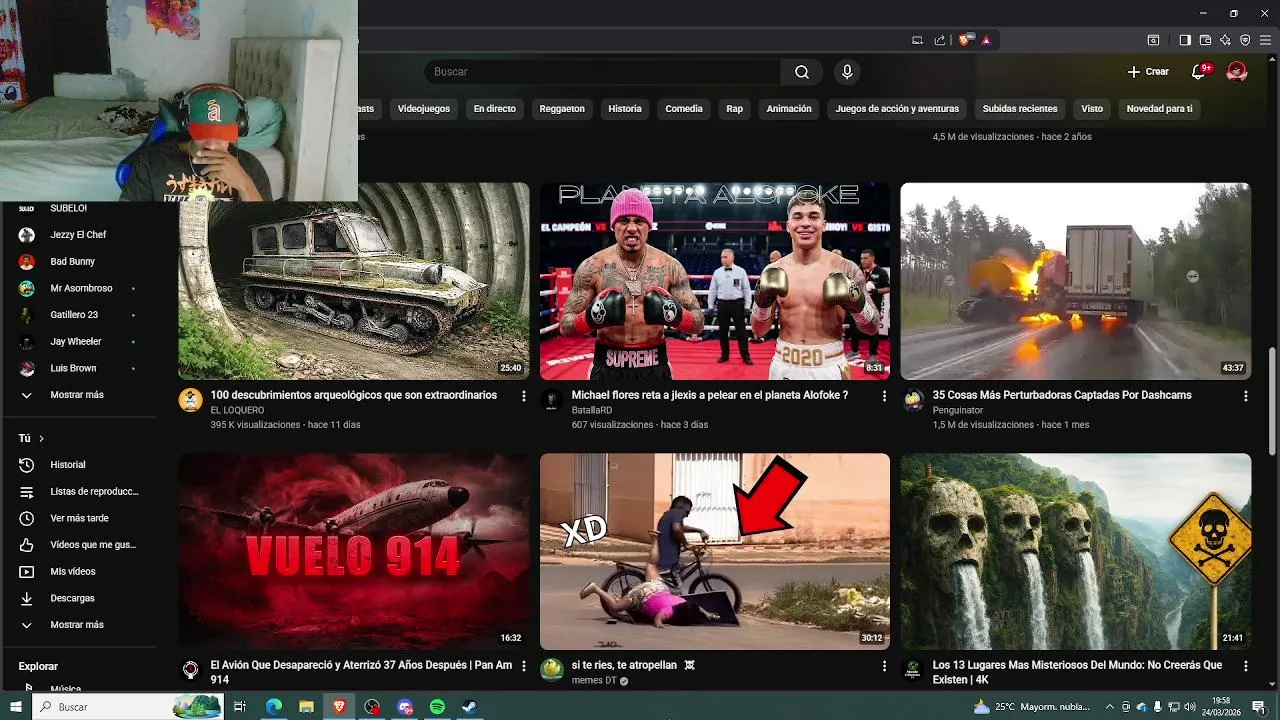The height and width of the screenshot is (720, 1280).
Task: Select the Rap filter chip
Action: pos(735,108)
